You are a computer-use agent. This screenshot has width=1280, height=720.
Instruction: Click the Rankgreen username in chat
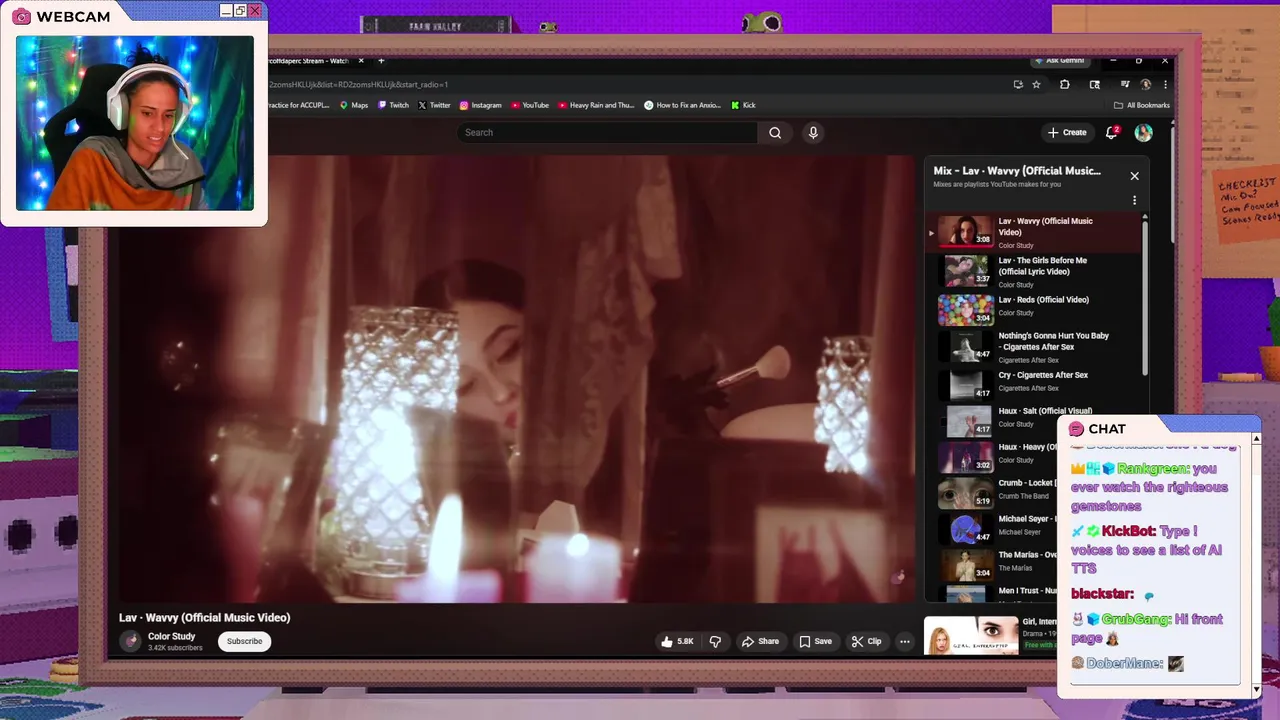tap(1153, 468)
